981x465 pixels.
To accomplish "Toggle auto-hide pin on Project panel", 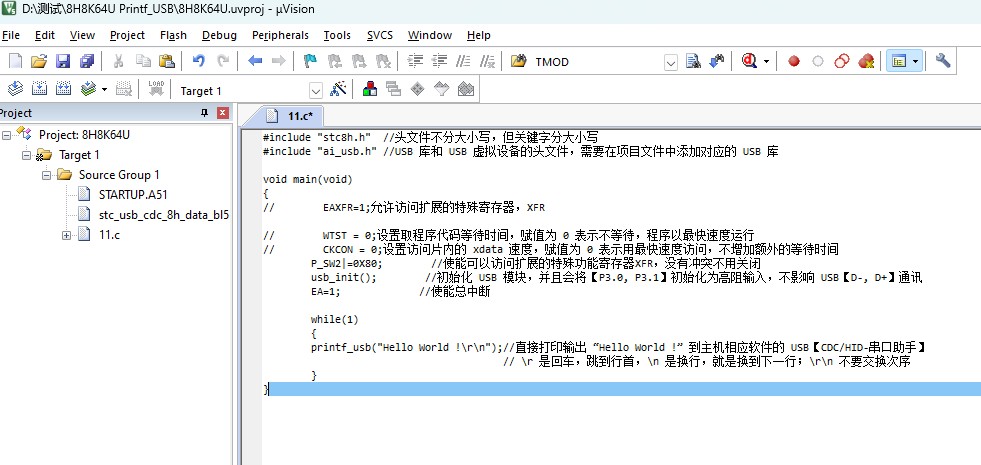I will pyautogui.click(x=204, y=113).
